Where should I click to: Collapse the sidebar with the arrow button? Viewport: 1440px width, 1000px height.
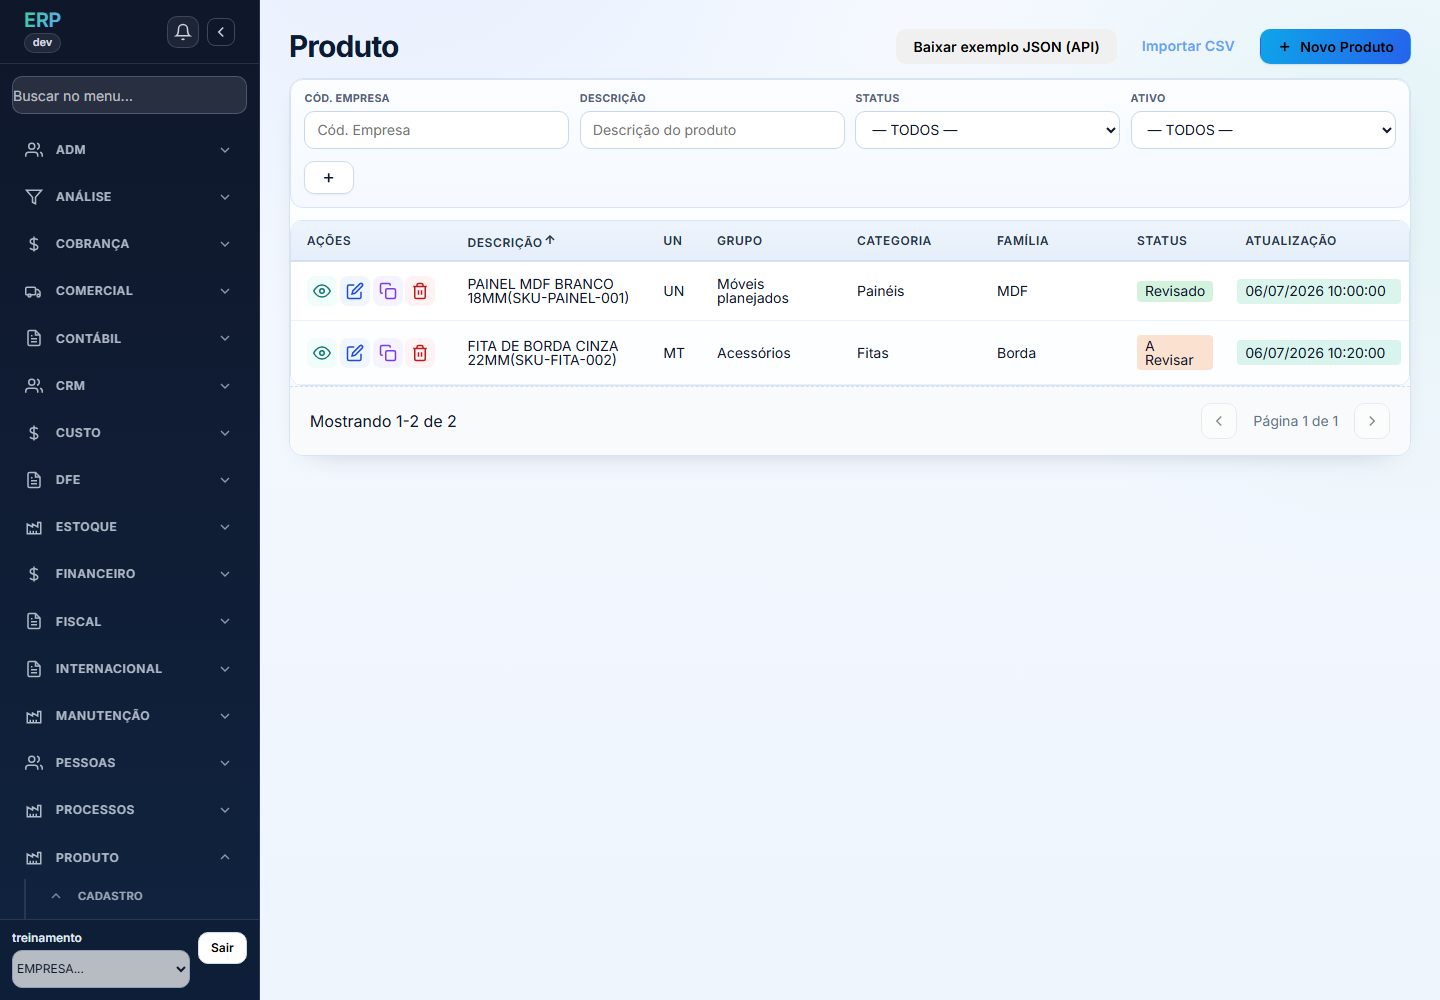221,32
